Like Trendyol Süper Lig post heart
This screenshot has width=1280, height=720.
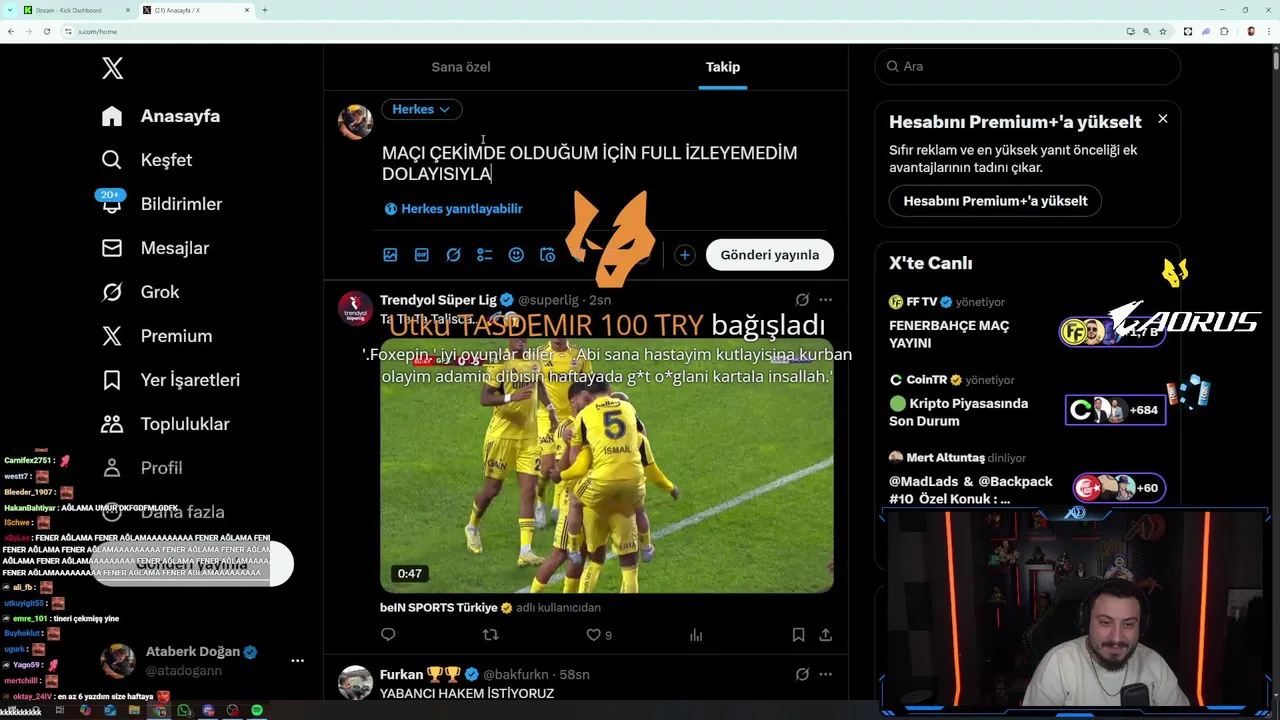tap(593, 634)
